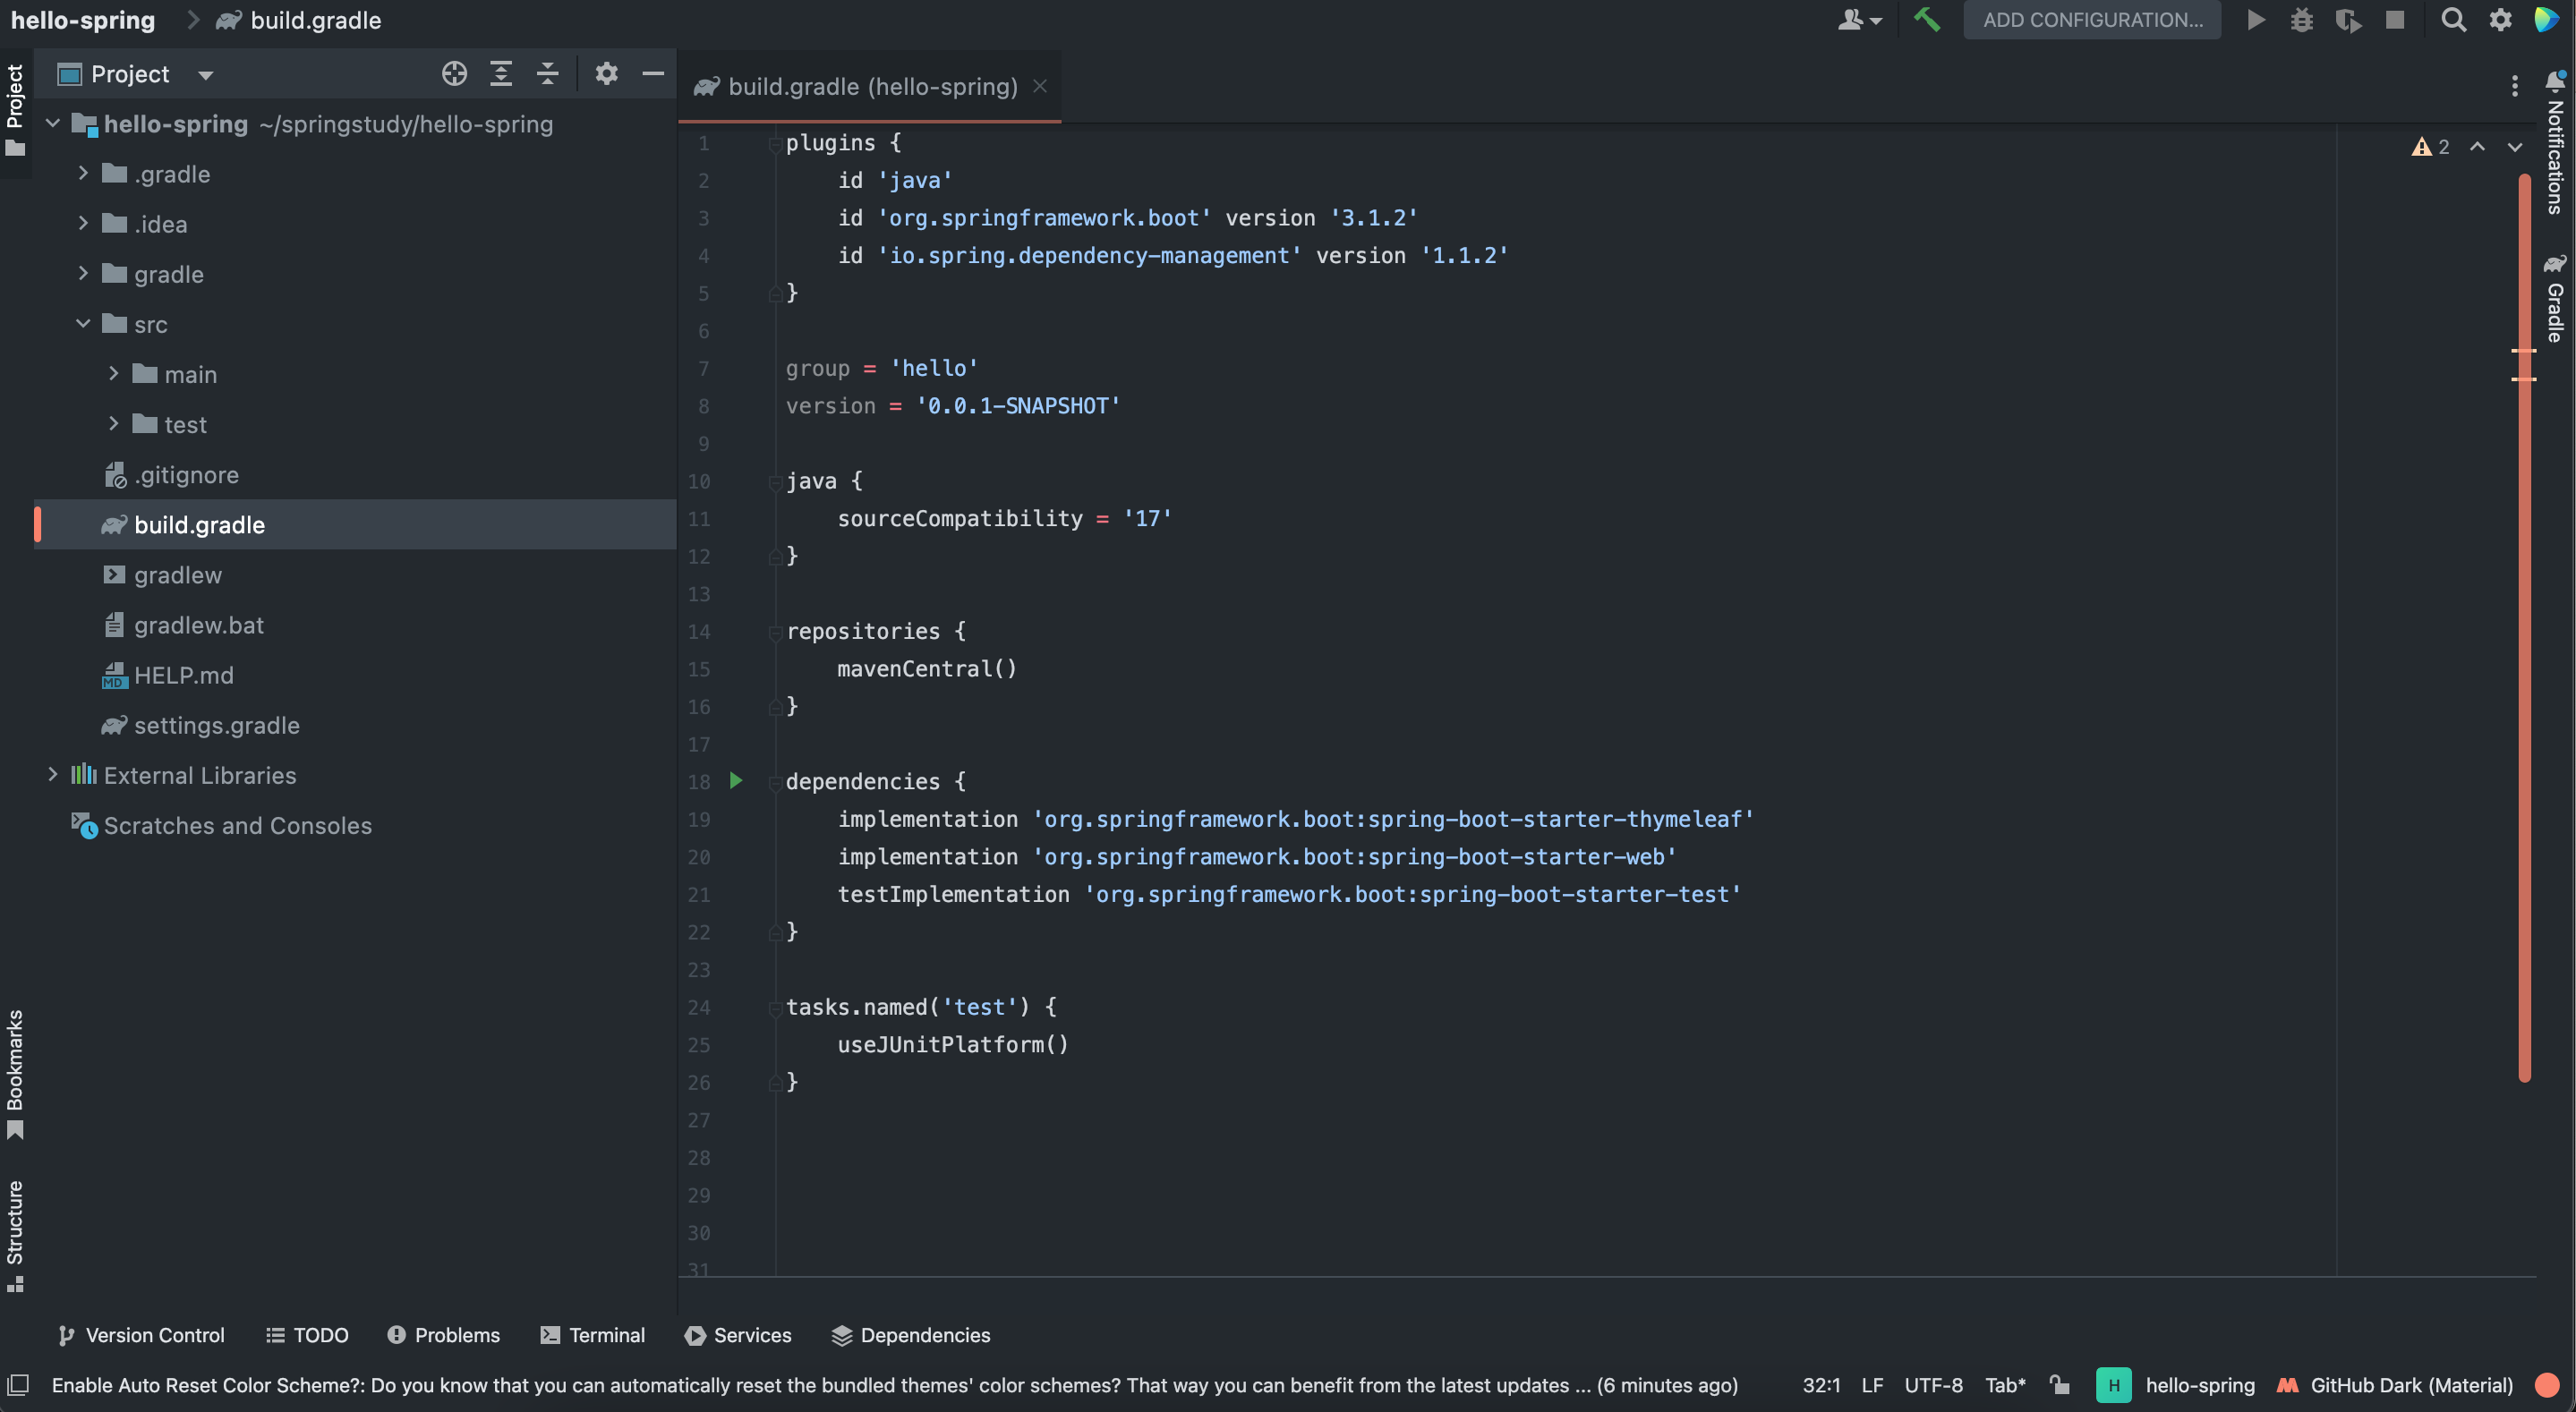Select settings.gradle file in tree

coord(216,725)
